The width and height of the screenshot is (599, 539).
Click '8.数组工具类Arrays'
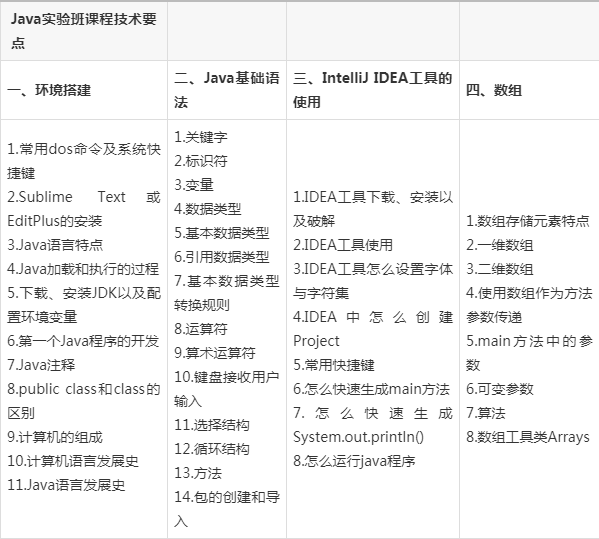528,437
